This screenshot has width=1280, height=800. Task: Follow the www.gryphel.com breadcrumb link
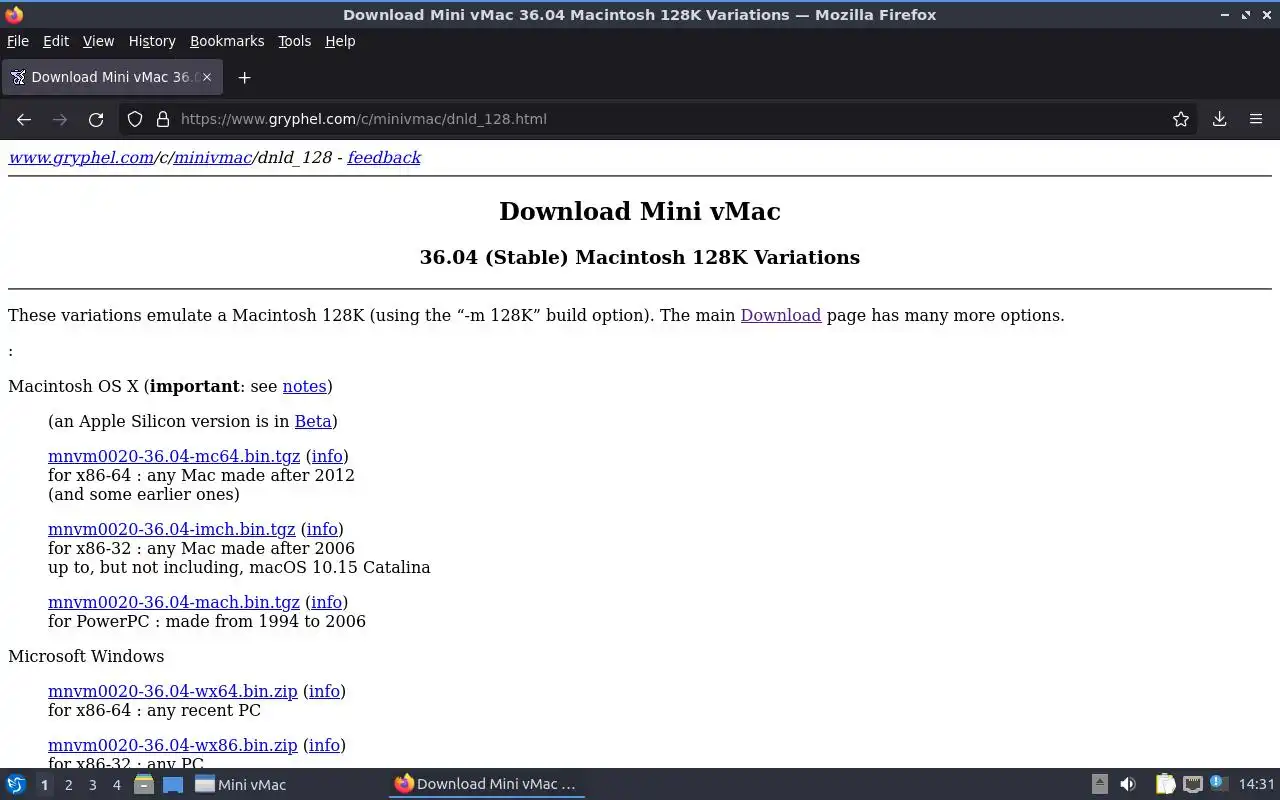click(x=81, y=158)
